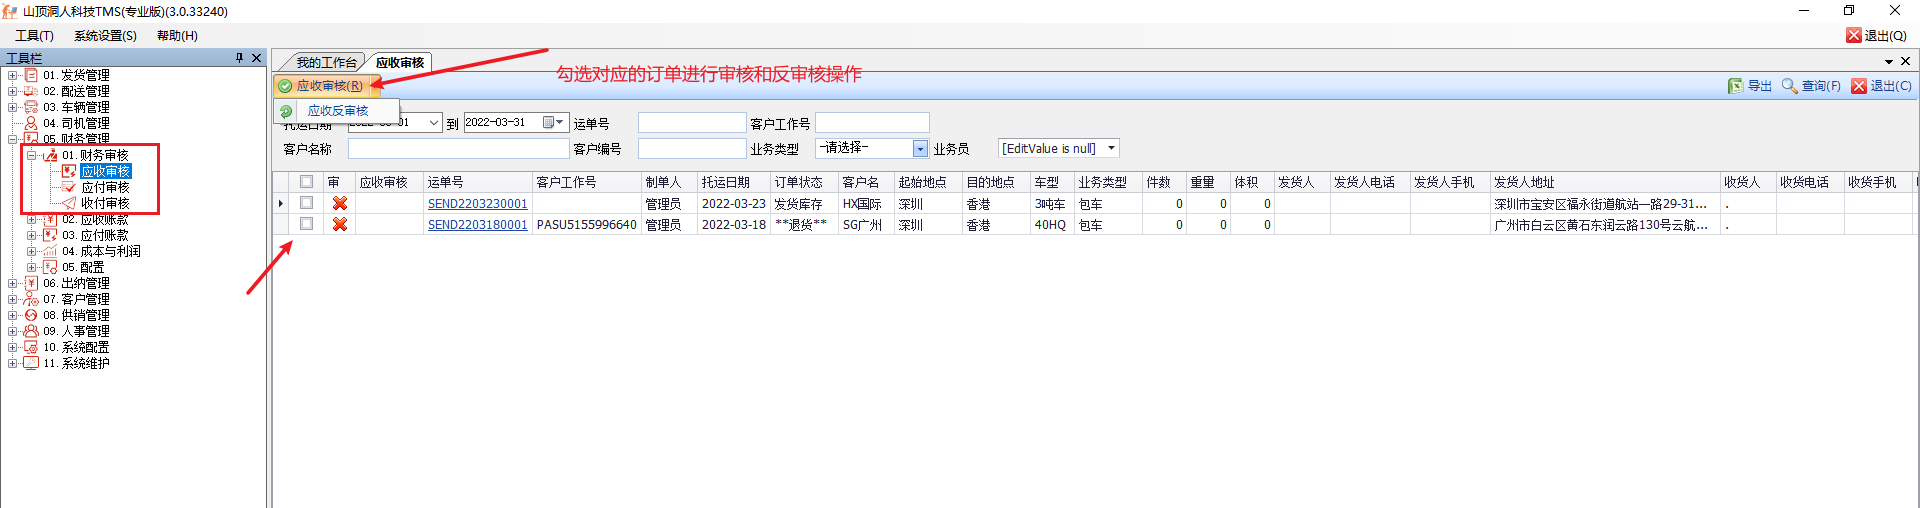Open the 系统设置(S) menu
This screenshot has height=508, width=1920.
[105, 36]
